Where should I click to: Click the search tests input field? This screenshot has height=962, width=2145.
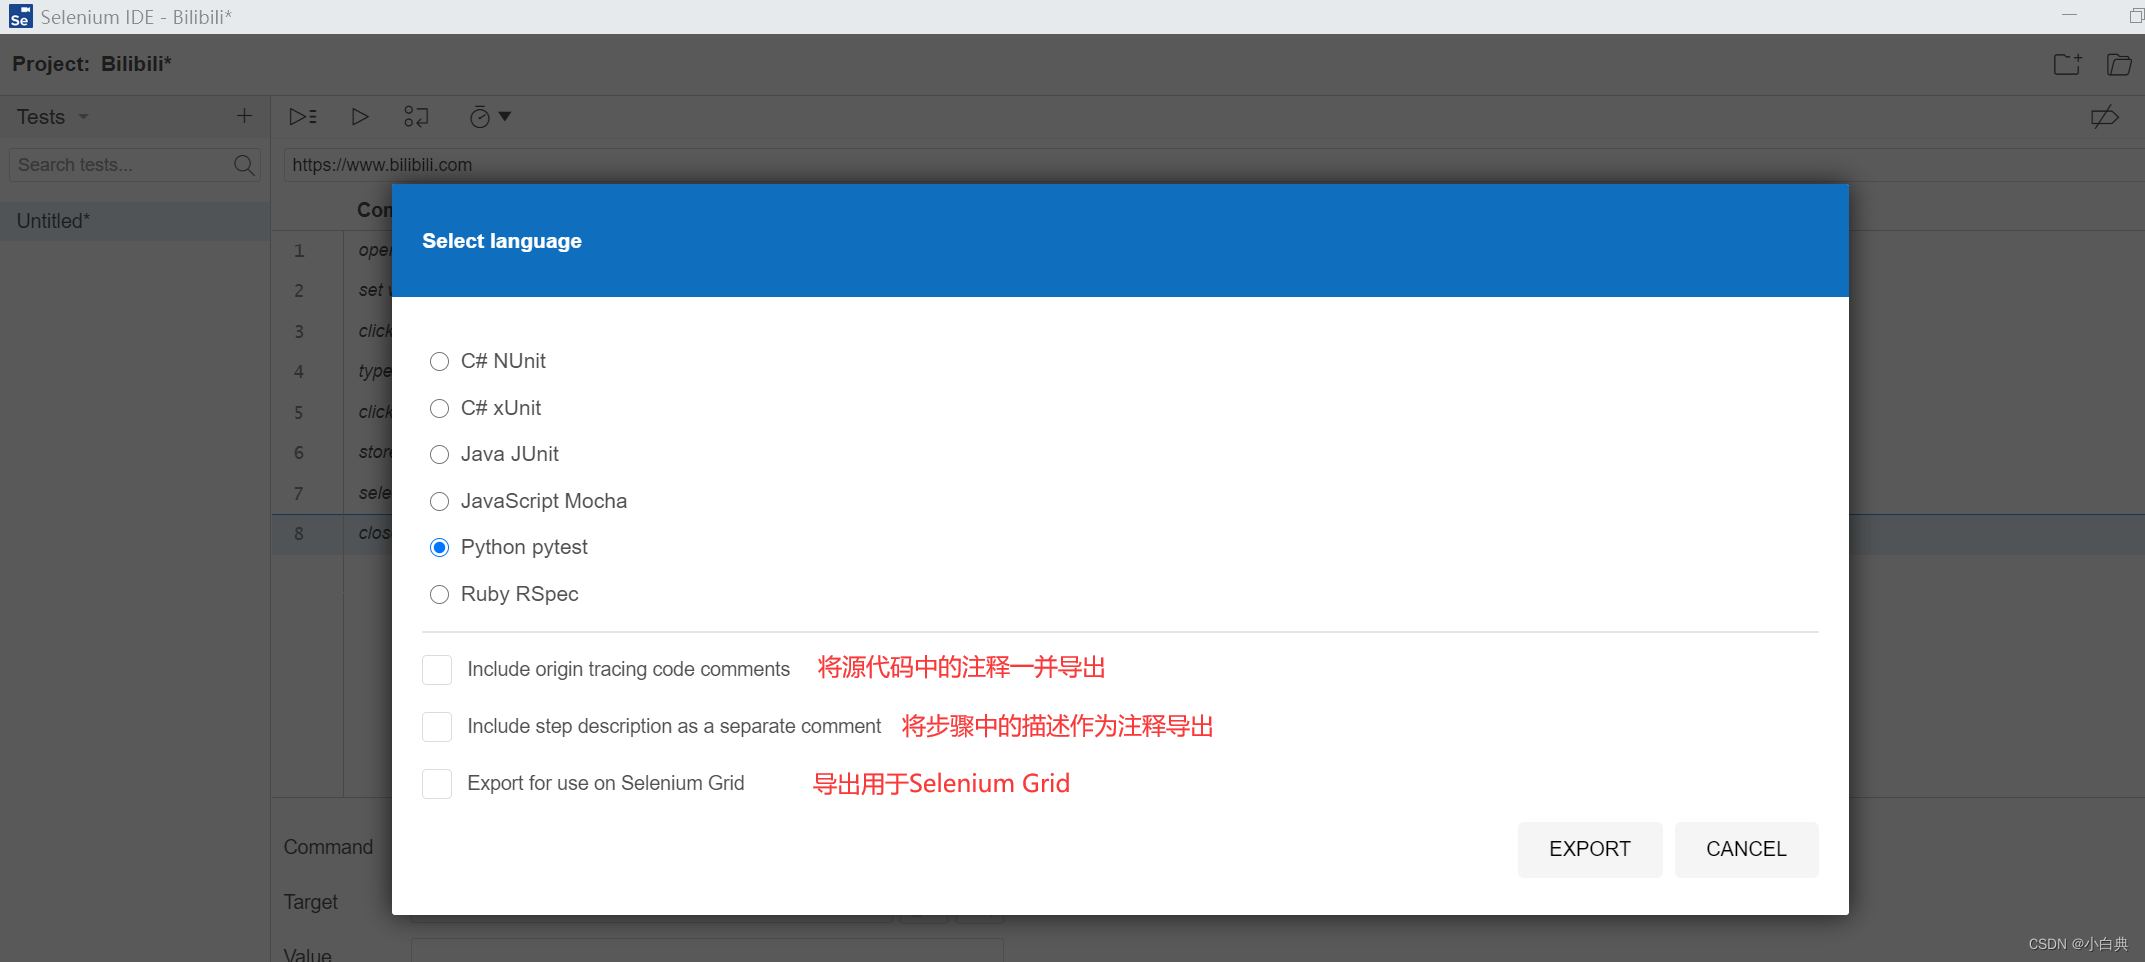click(x=120, y=164)
